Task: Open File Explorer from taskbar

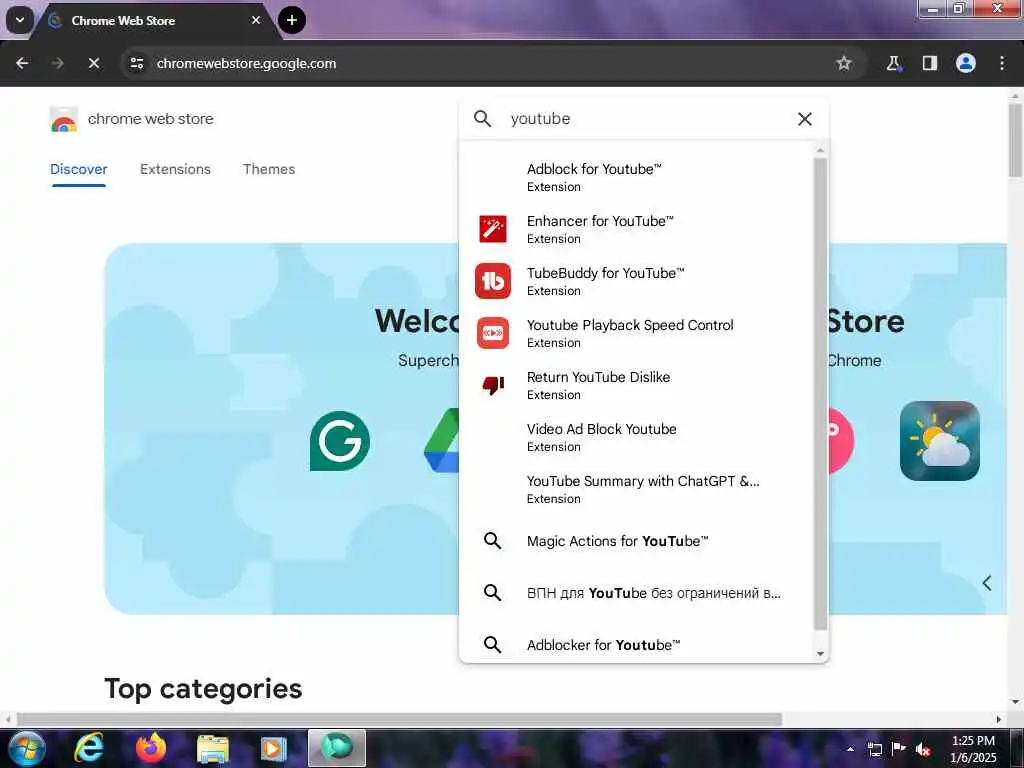Action: (x=213, y=749)
